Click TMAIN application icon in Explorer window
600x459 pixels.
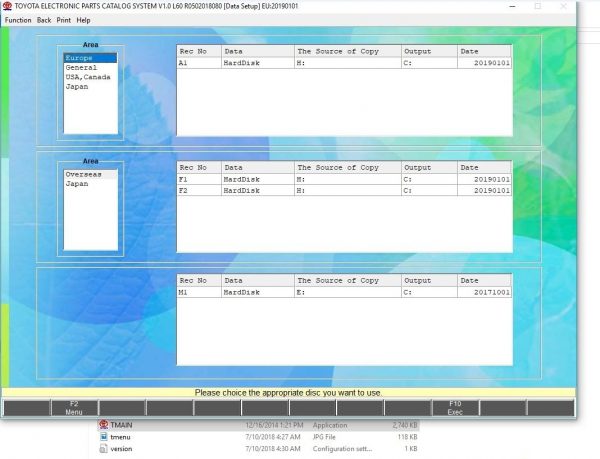[x=103, y=425]
